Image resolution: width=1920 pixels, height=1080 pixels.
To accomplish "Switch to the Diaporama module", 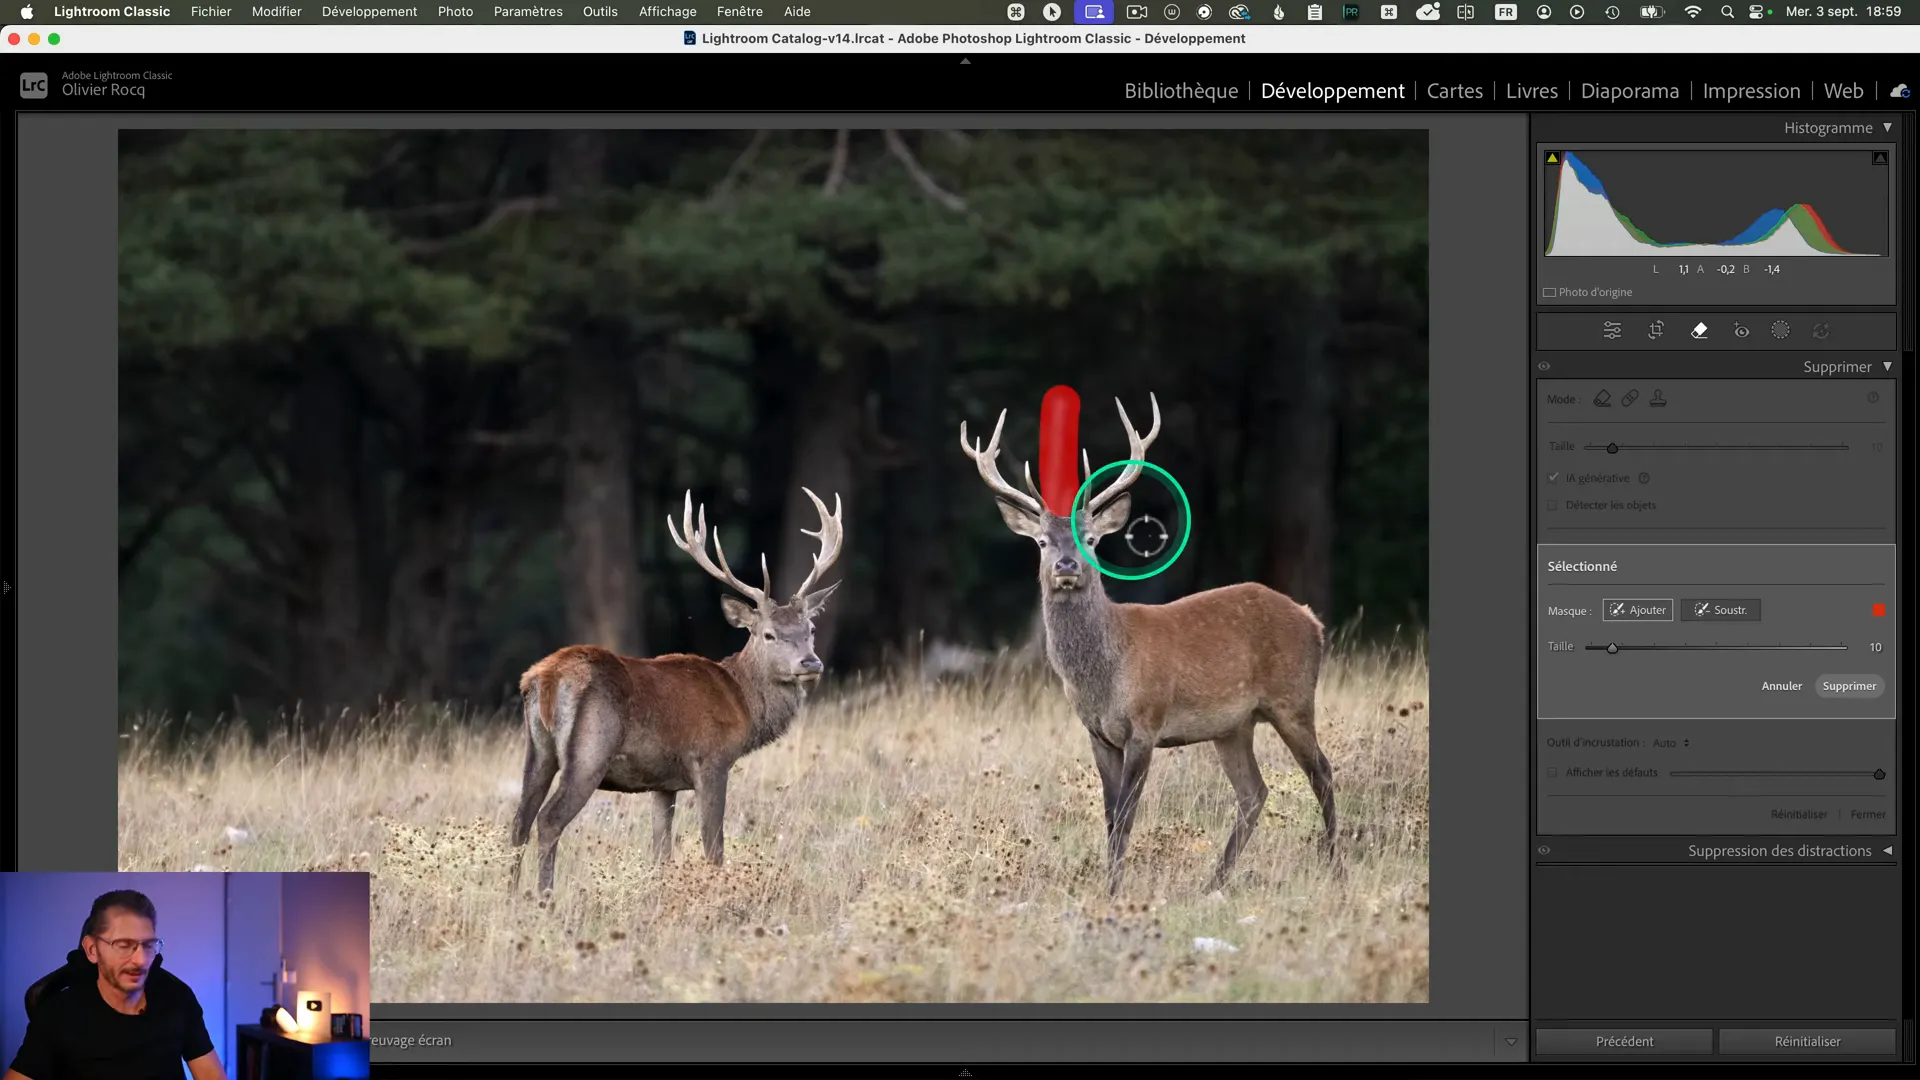I will [1629, 91].
